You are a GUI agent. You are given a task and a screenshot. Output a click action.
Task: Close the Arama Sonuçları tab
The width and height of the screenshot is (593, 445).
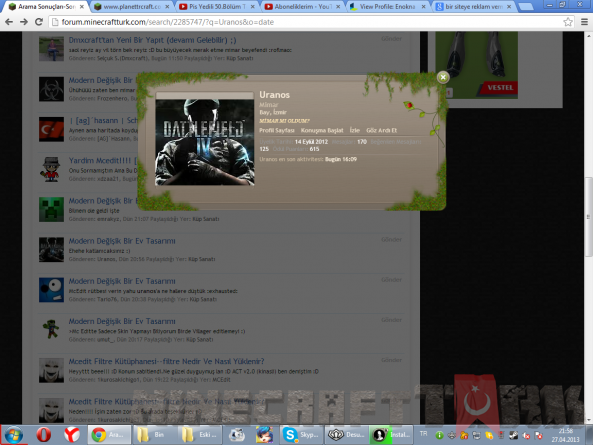pos(81,7)
